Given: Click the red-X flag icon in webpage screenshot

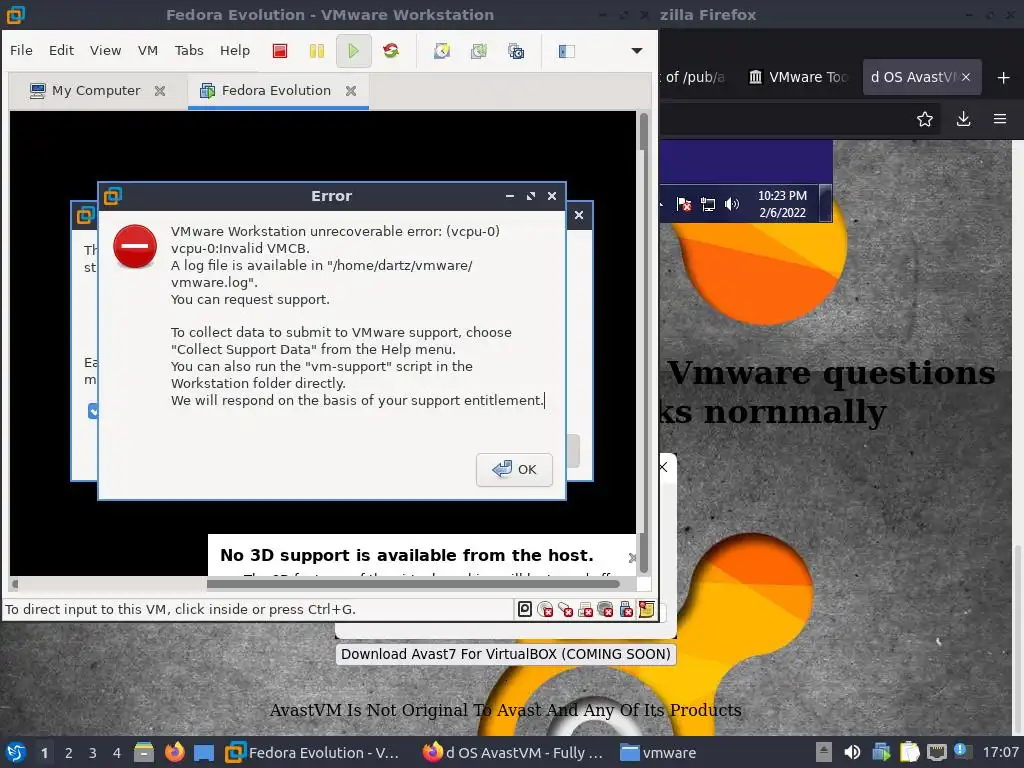Looking at the screenshot, I should (x=684, y=204).
